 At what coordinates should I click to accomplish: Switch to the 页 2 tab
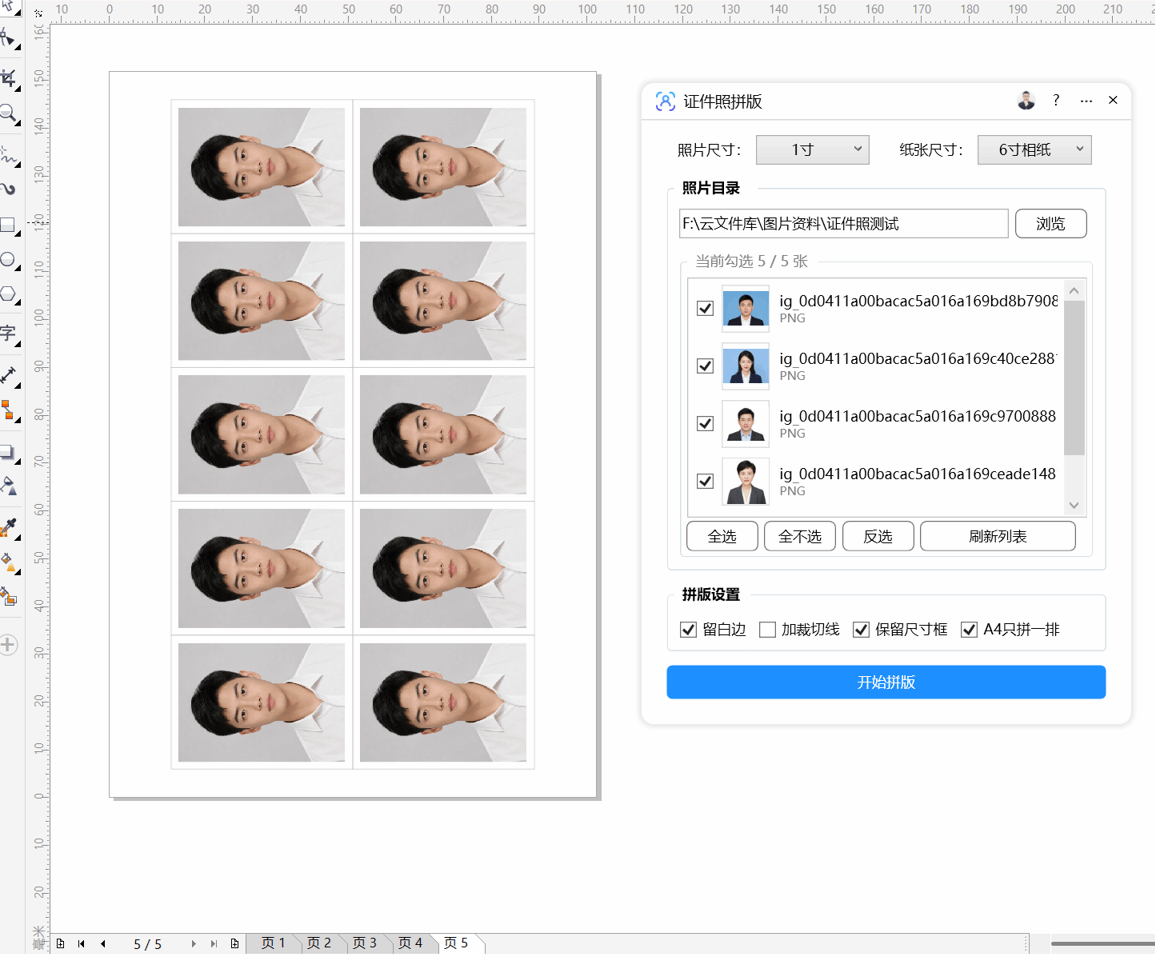pos(318,943)
